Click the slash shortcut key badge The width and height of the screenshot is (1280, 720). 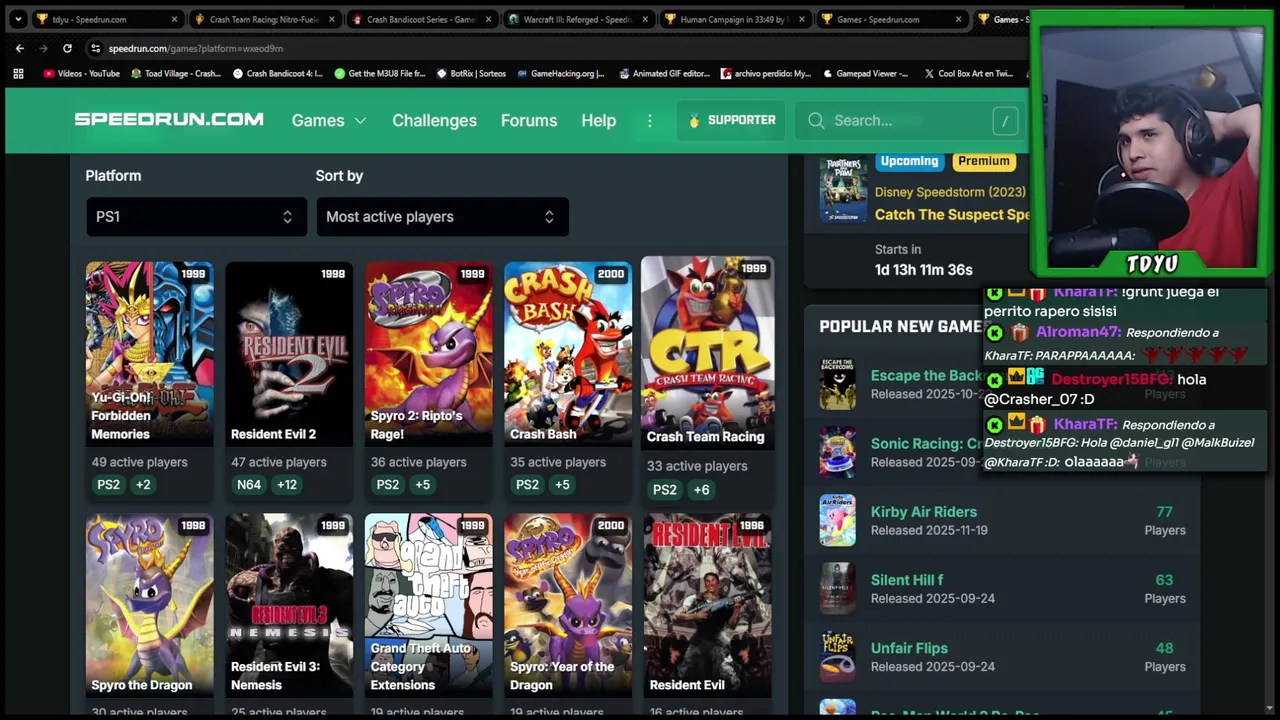coord(1004,120)
